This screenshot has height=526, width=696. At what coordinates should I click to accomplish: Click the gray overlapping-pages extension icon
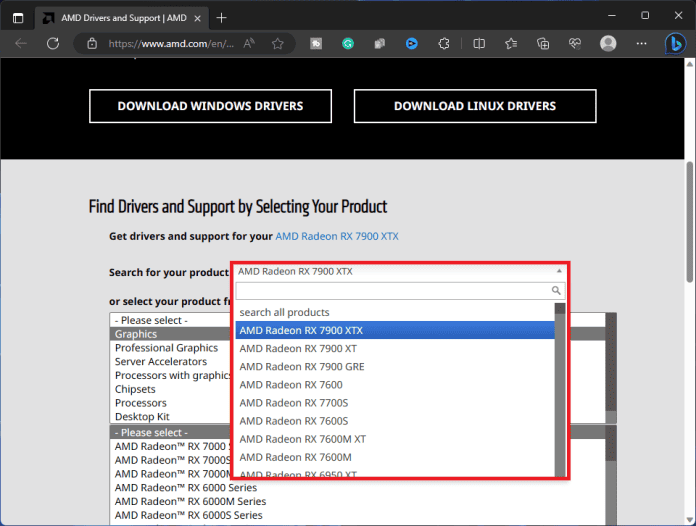pyautogui.click(x=380, y=44)
